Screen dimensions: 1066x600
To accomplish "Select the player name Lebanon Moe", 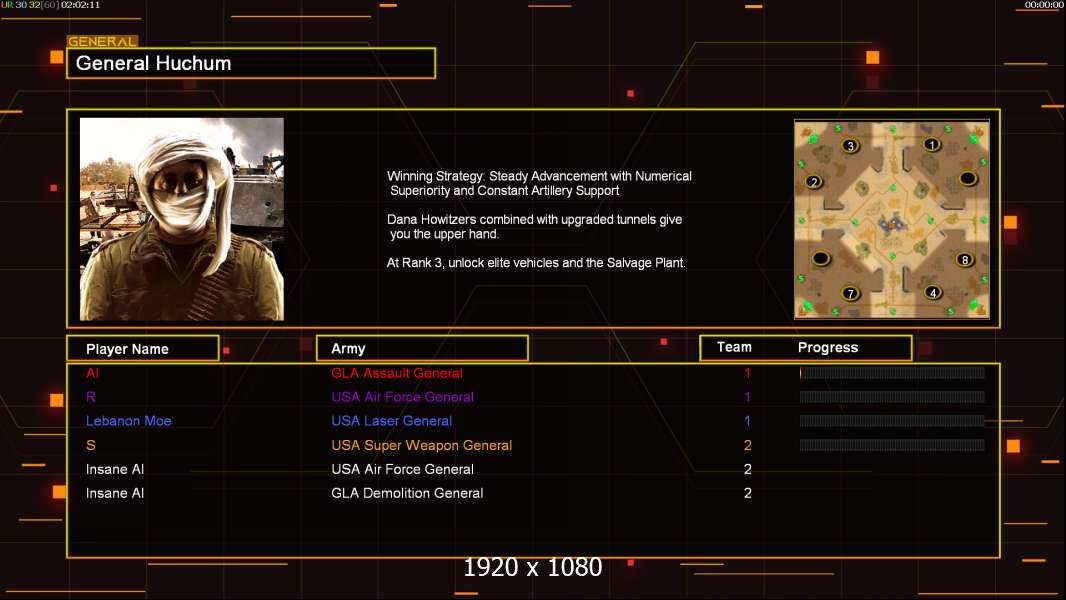I will (x=128, y=421).
